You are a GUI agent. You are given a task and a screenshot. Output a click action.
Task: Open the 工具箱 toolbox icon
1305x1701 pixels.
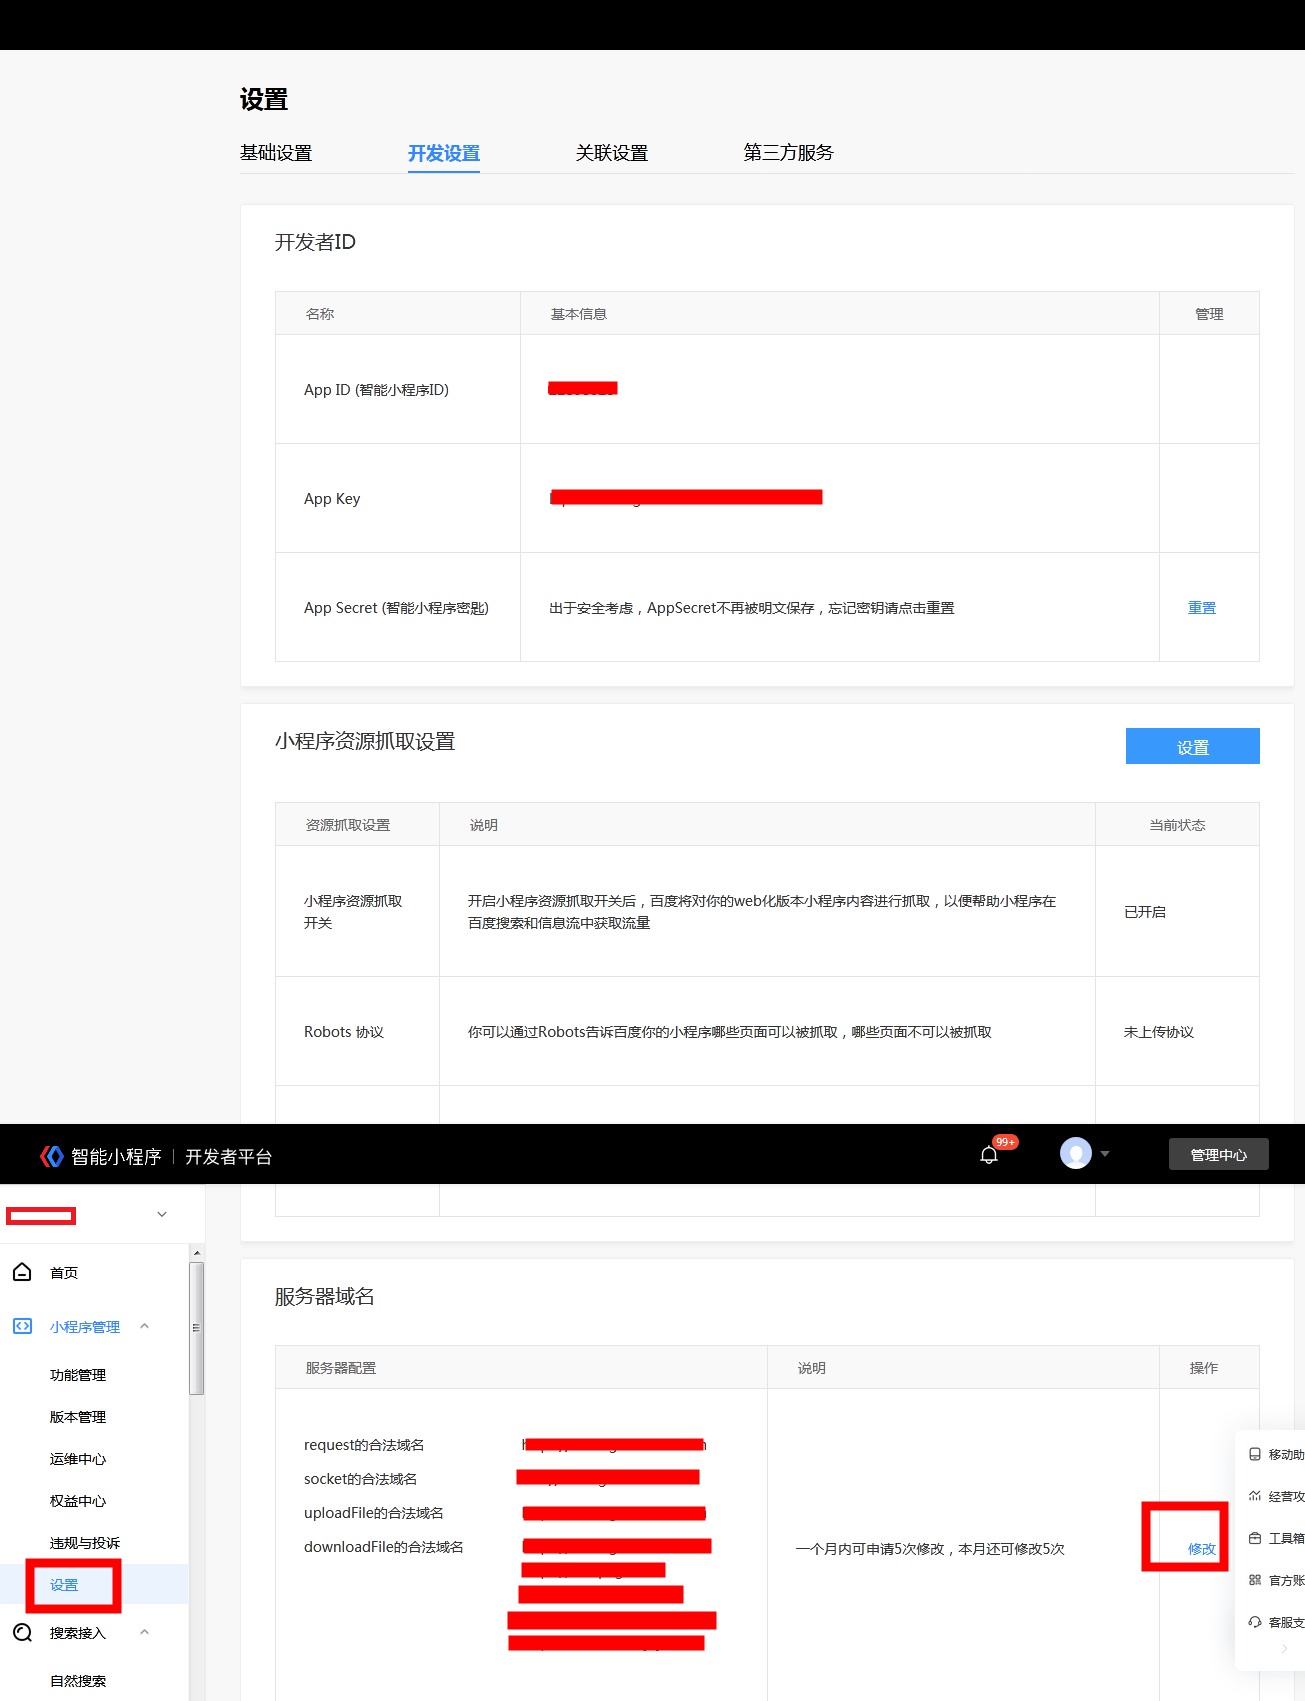point(1255,1538)
